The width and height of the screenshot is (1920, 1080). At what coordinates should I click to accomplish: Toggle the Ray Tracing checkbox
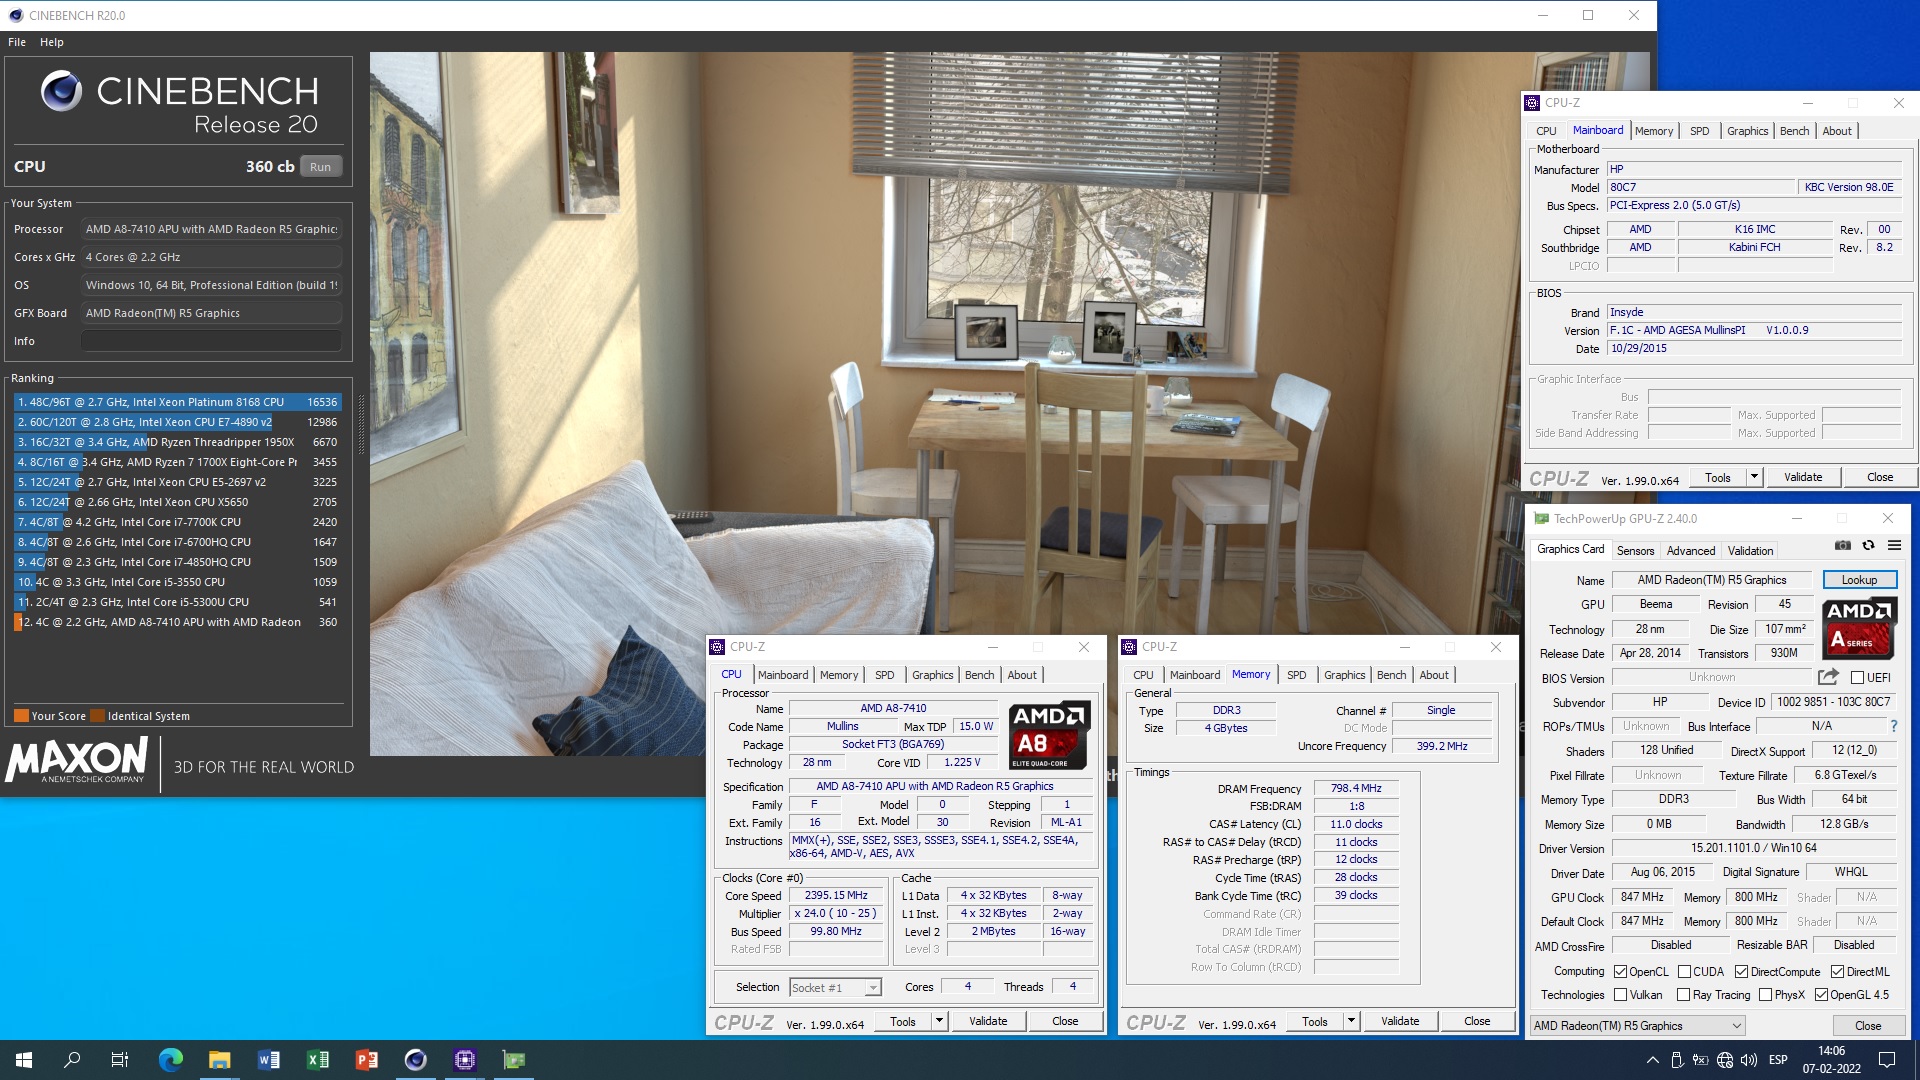click(1683, 995)
